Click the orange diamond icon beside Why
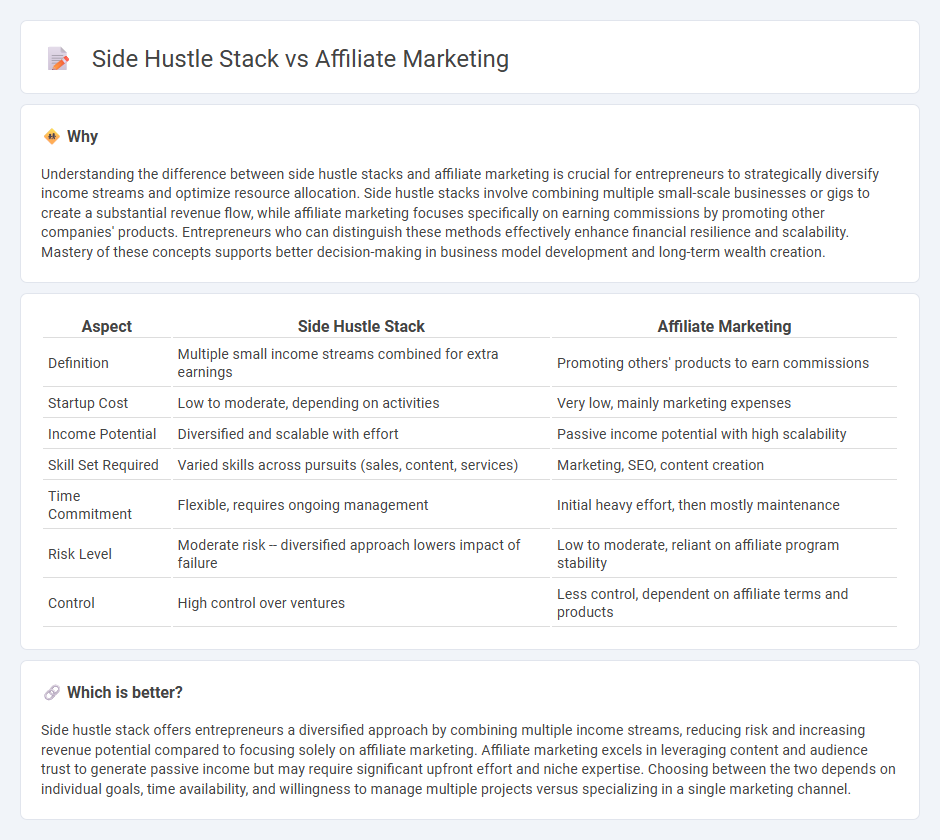The image size is (940, 840). tap(52, 137)
